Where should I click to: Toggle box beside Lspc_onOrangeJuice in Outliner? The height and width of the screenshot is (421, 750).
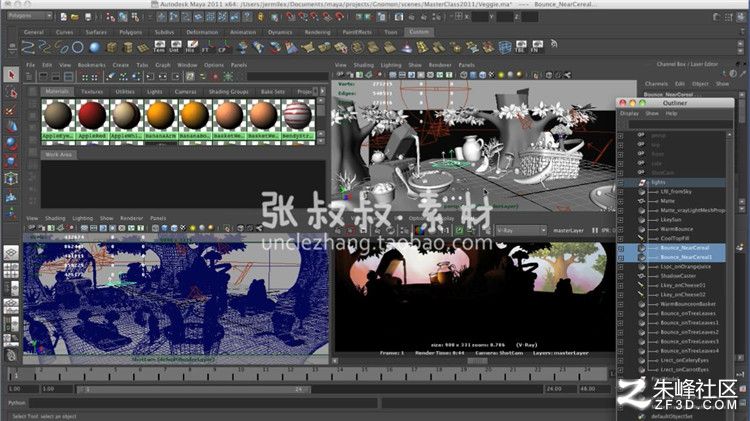click(x=620, y=267)
